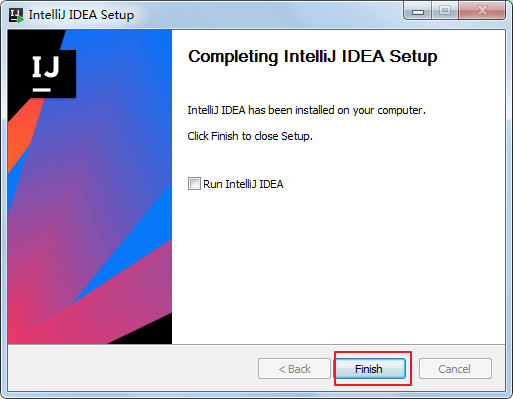Click the orange shape on the banner
The height and width of the screenshot is (399, 513).
click(x=22, y=133)
